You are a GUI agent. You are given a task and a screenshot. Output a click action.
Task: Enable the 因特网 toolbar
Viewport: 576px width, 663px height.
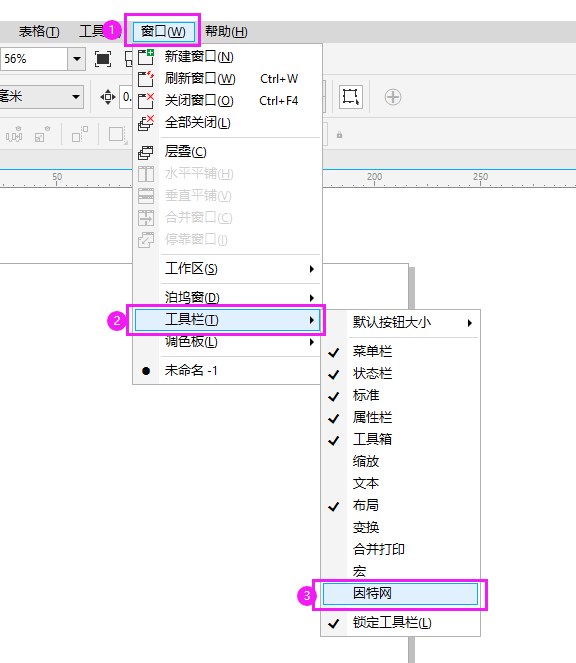(400, 594)
